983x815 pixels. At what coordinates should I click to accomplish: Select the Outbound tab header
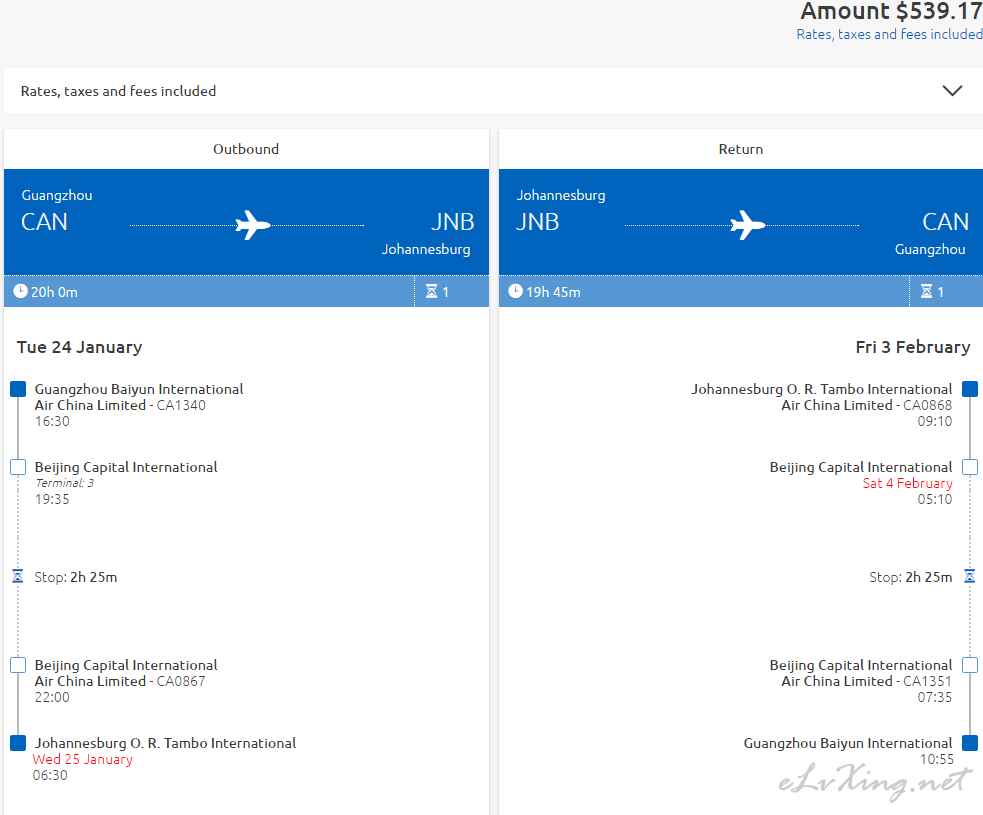click(246, 149)
